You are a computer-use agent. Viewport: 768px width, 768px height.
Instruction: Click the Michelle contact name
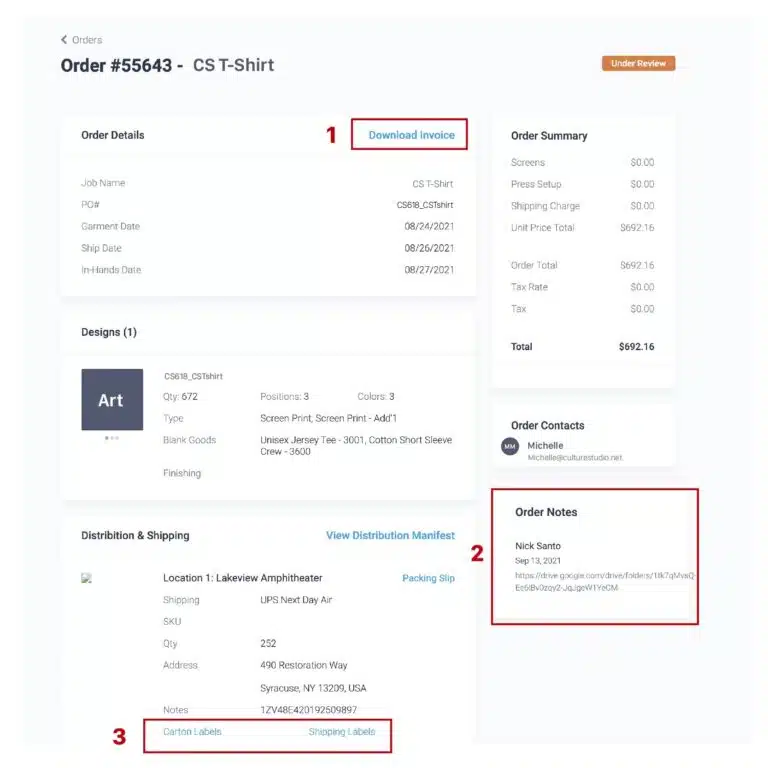coord(545,445)
